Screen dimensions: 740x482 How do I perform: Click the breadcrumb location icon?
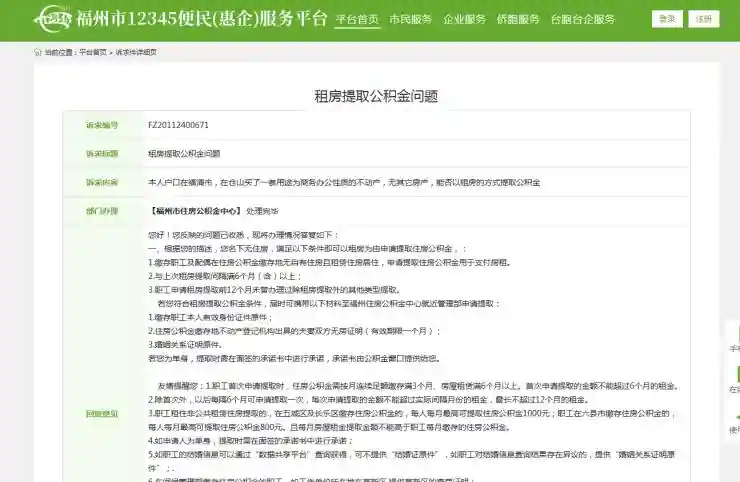(x=38, y=52)
